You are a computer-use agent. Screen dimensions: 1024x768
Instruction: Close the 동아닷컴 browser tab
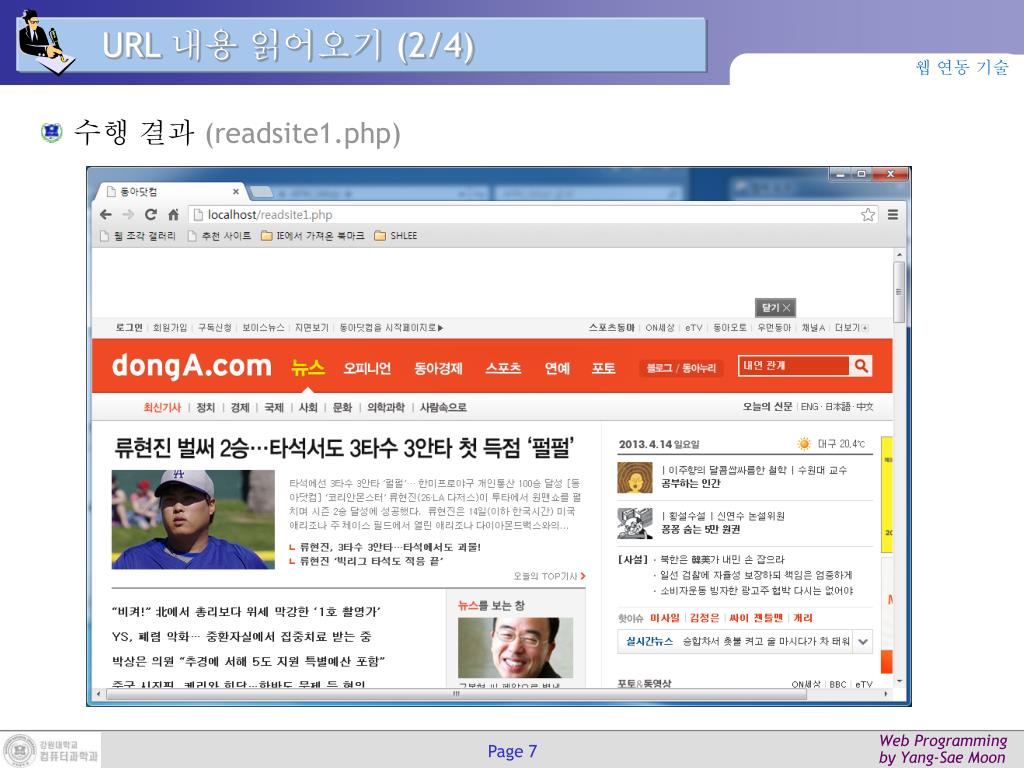click(236, 191)
